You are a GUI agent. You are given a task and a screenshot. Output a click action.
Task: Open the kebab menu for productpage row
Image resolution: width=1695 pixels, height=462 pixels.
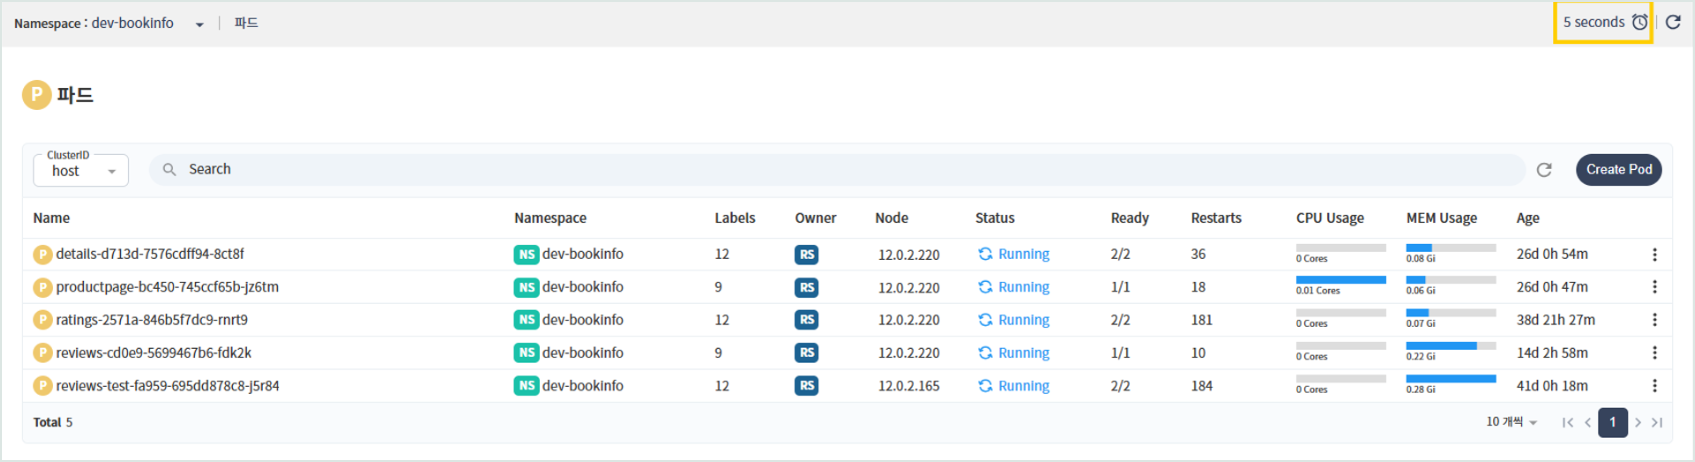1654,287
